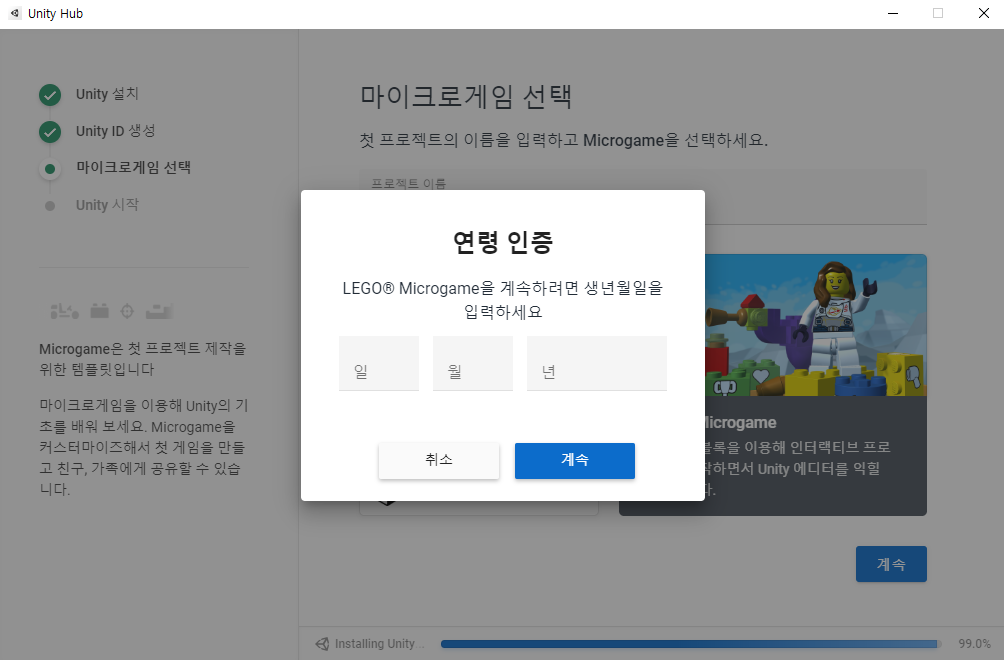Click the background 계속 button below microgame cards

click(891, 564)
